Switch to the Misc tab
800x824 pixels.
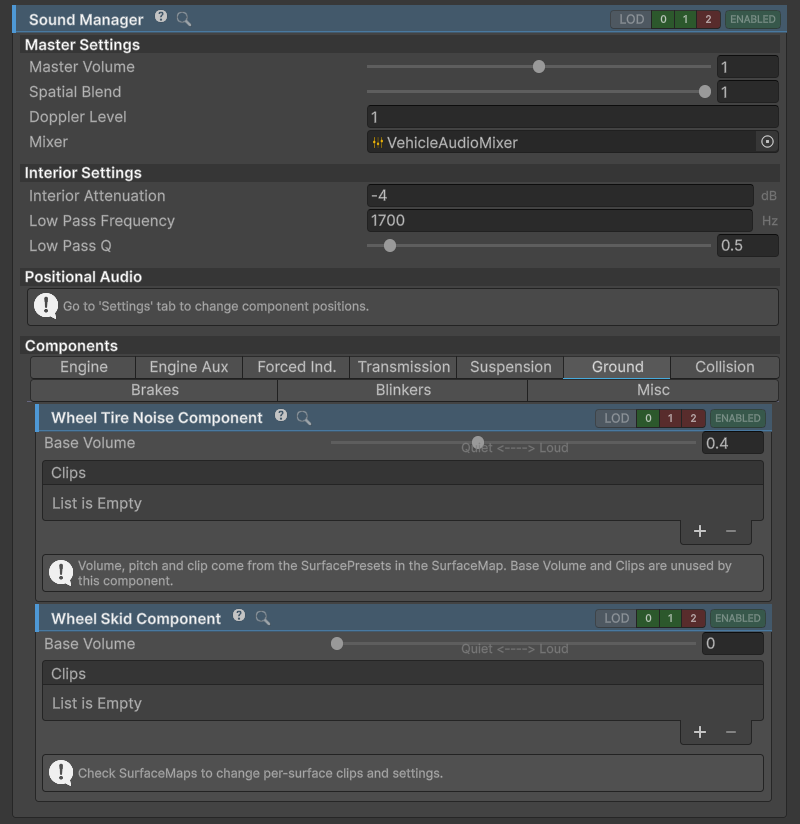click(653, 390)
